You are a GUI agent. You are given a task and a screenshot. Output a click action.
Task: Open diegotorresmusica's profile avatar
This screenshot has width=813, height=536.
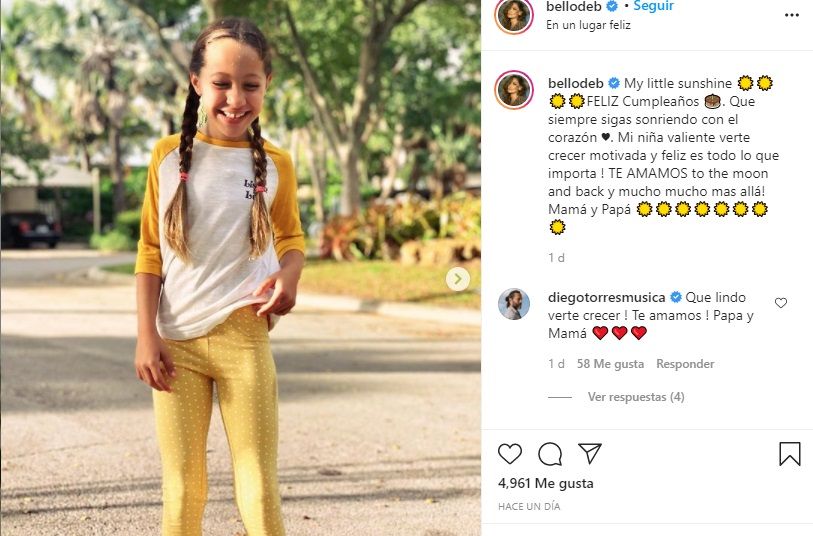(x=514, y=304)
